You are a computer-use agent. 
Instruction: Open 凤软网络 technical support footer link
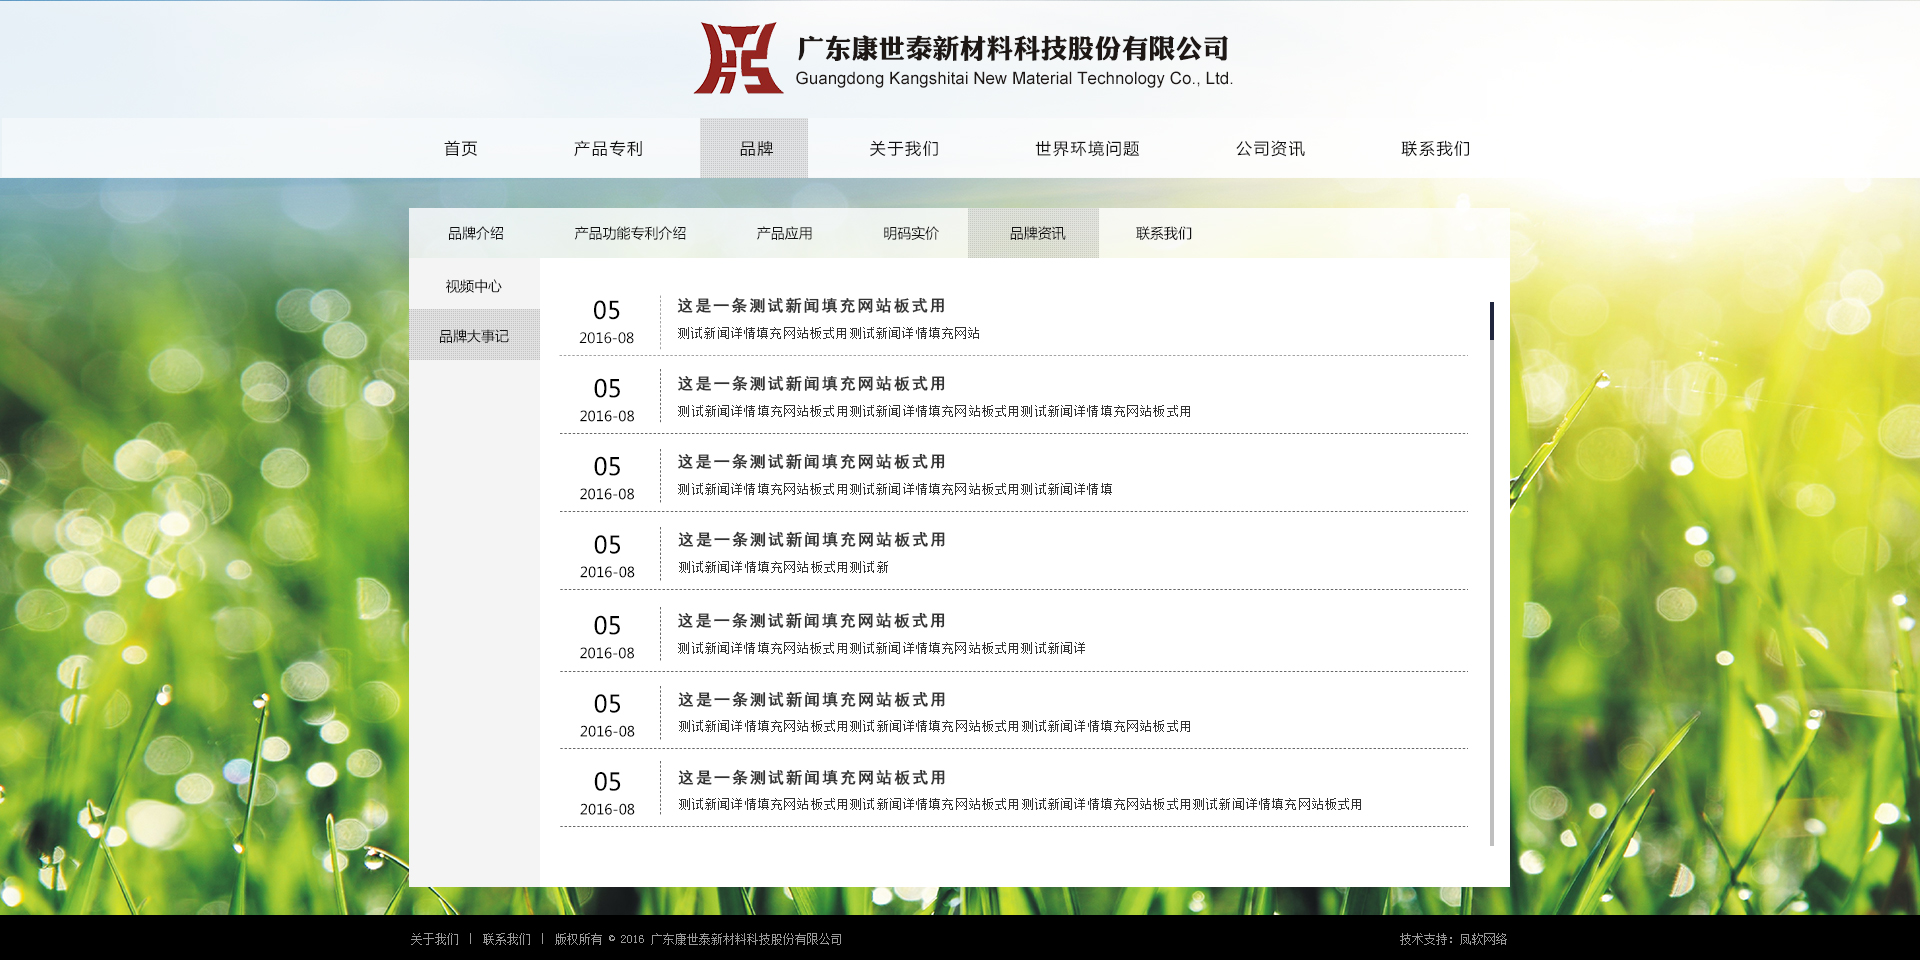click(x=1482, y=940)
